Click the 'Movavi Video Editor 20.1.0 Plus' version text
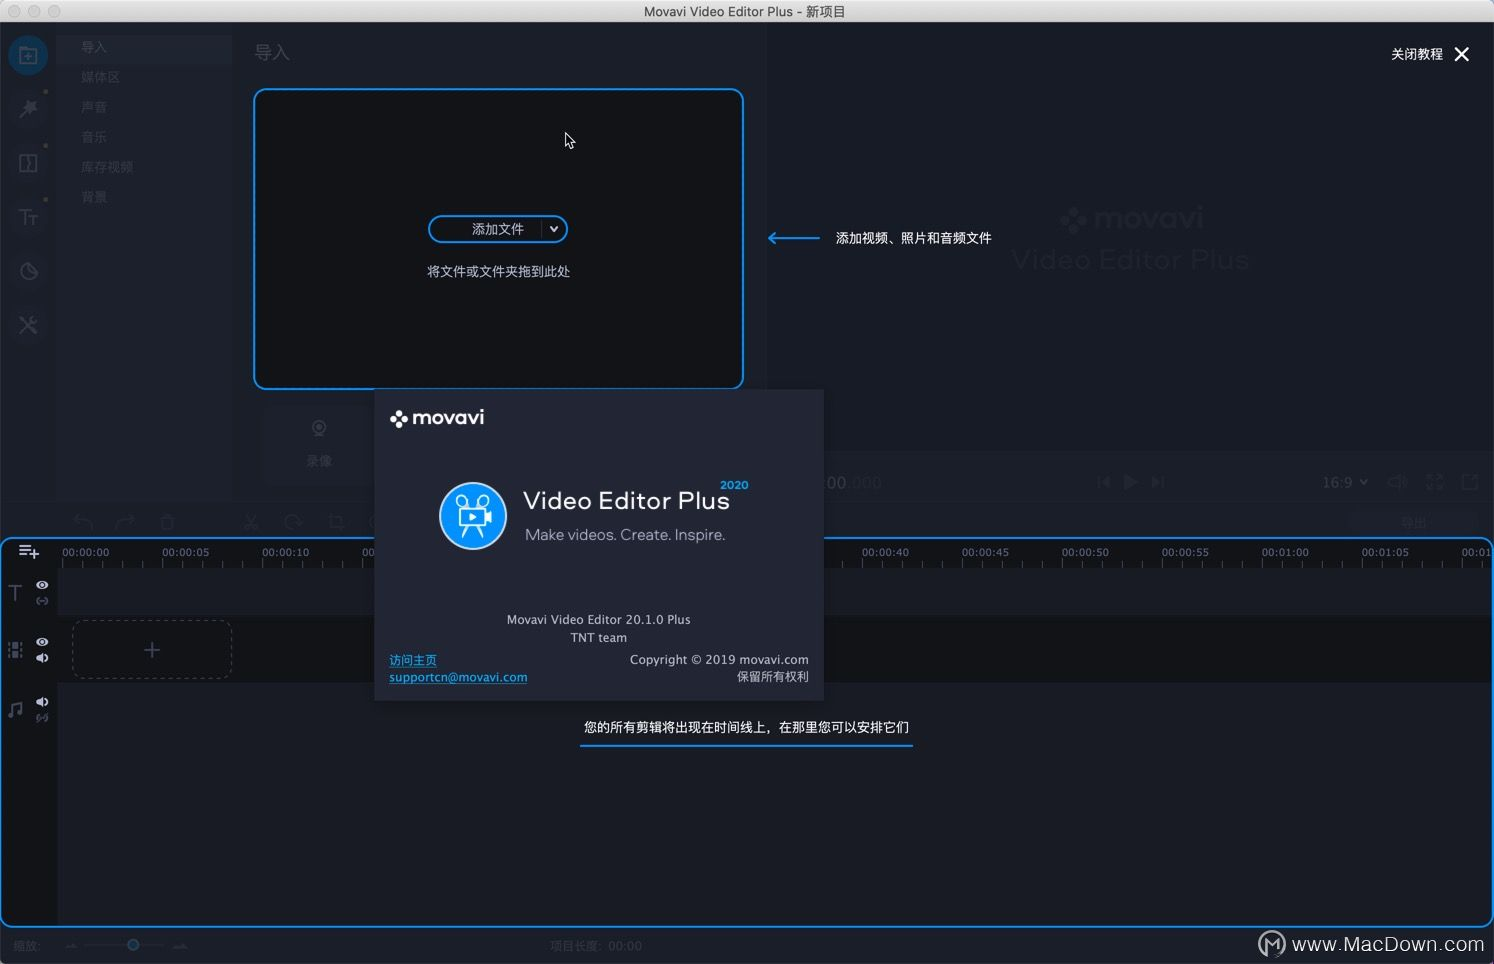Screen dimensions: 1494x964 click(x=598, y=620)
